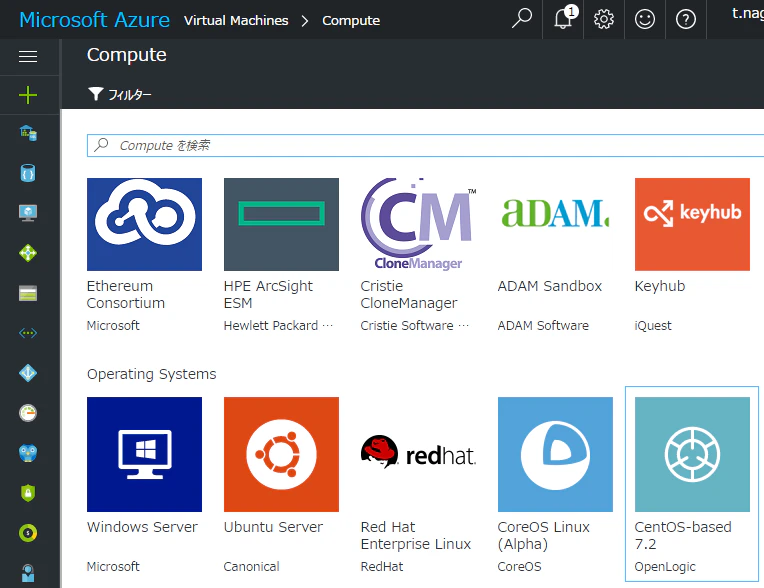
Task: Click the iQuest publisher text
Action: (653, 325)
